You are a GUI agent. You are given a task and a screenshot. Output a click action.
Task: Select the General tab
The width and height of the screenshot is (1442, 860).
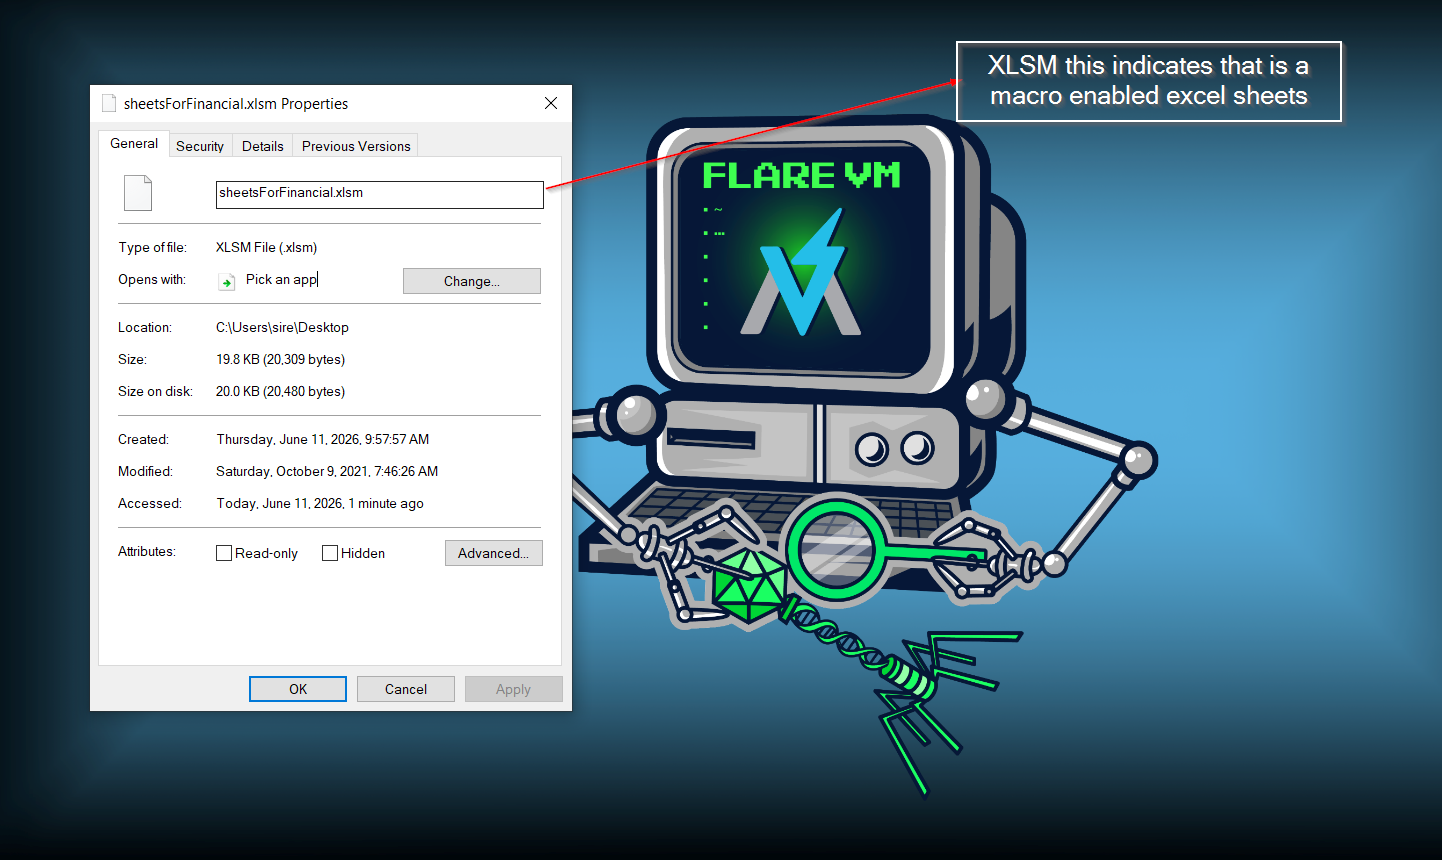[134, 143]
